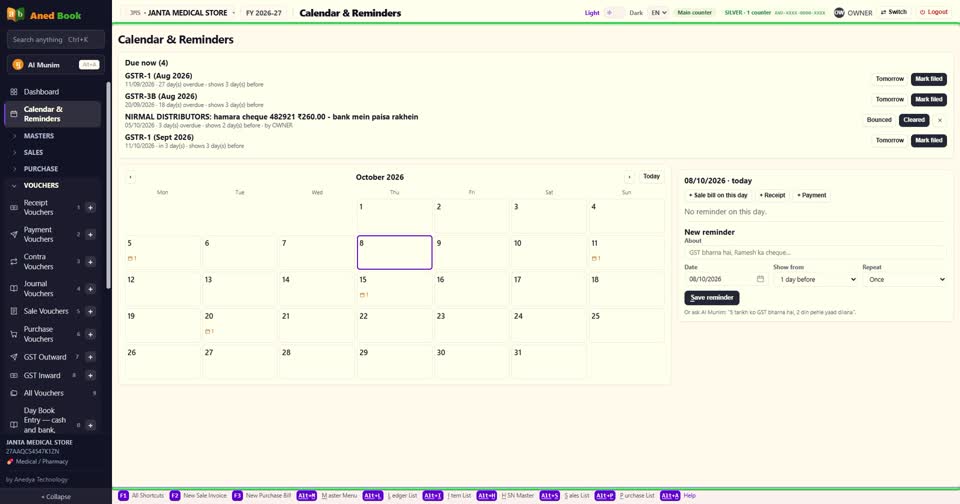Click the reminder About text field
960x504 pixels.
coord(816,252)
